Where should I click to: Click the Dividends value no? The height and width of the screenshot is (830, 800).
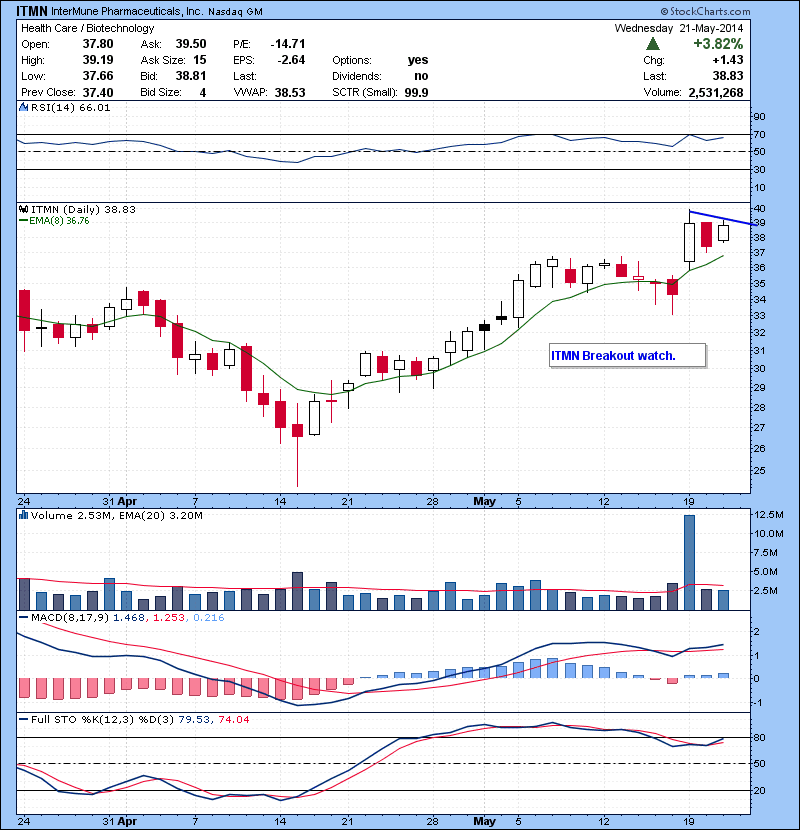[421, 76]
